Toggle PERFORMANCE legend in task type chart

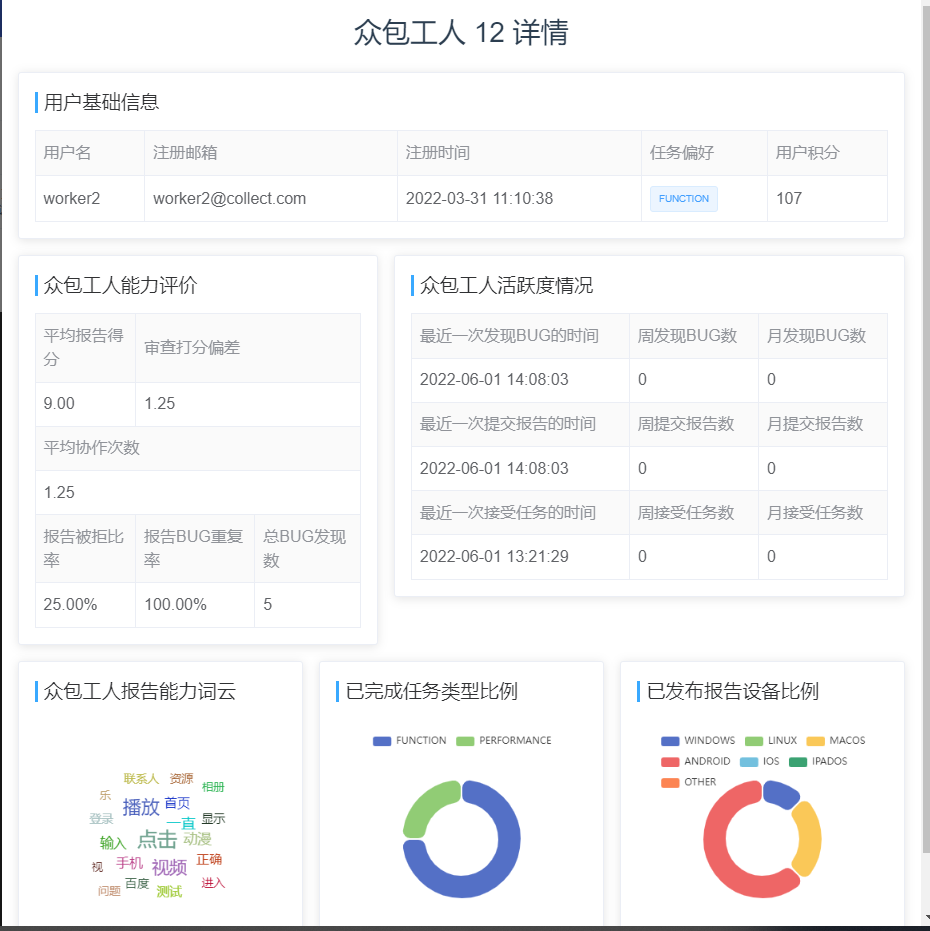point(504,740)
